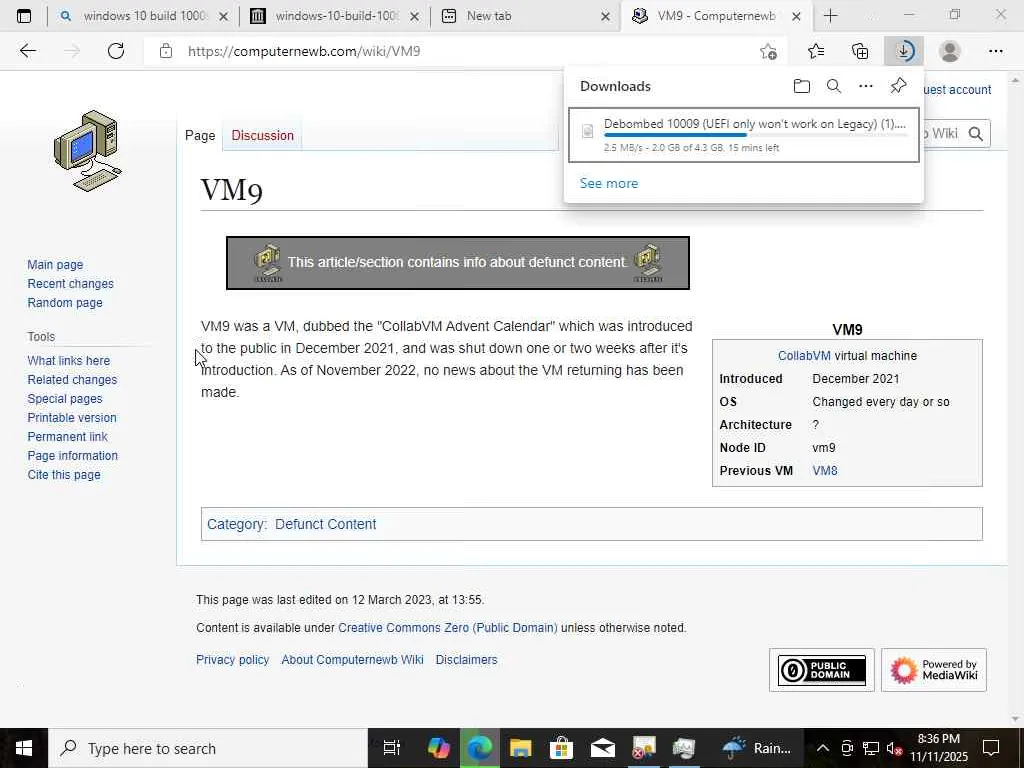Viewport: 1024px width, 768px height.
Task: Open Microsoft Store from the taskbar
Action: click(561, 748)
